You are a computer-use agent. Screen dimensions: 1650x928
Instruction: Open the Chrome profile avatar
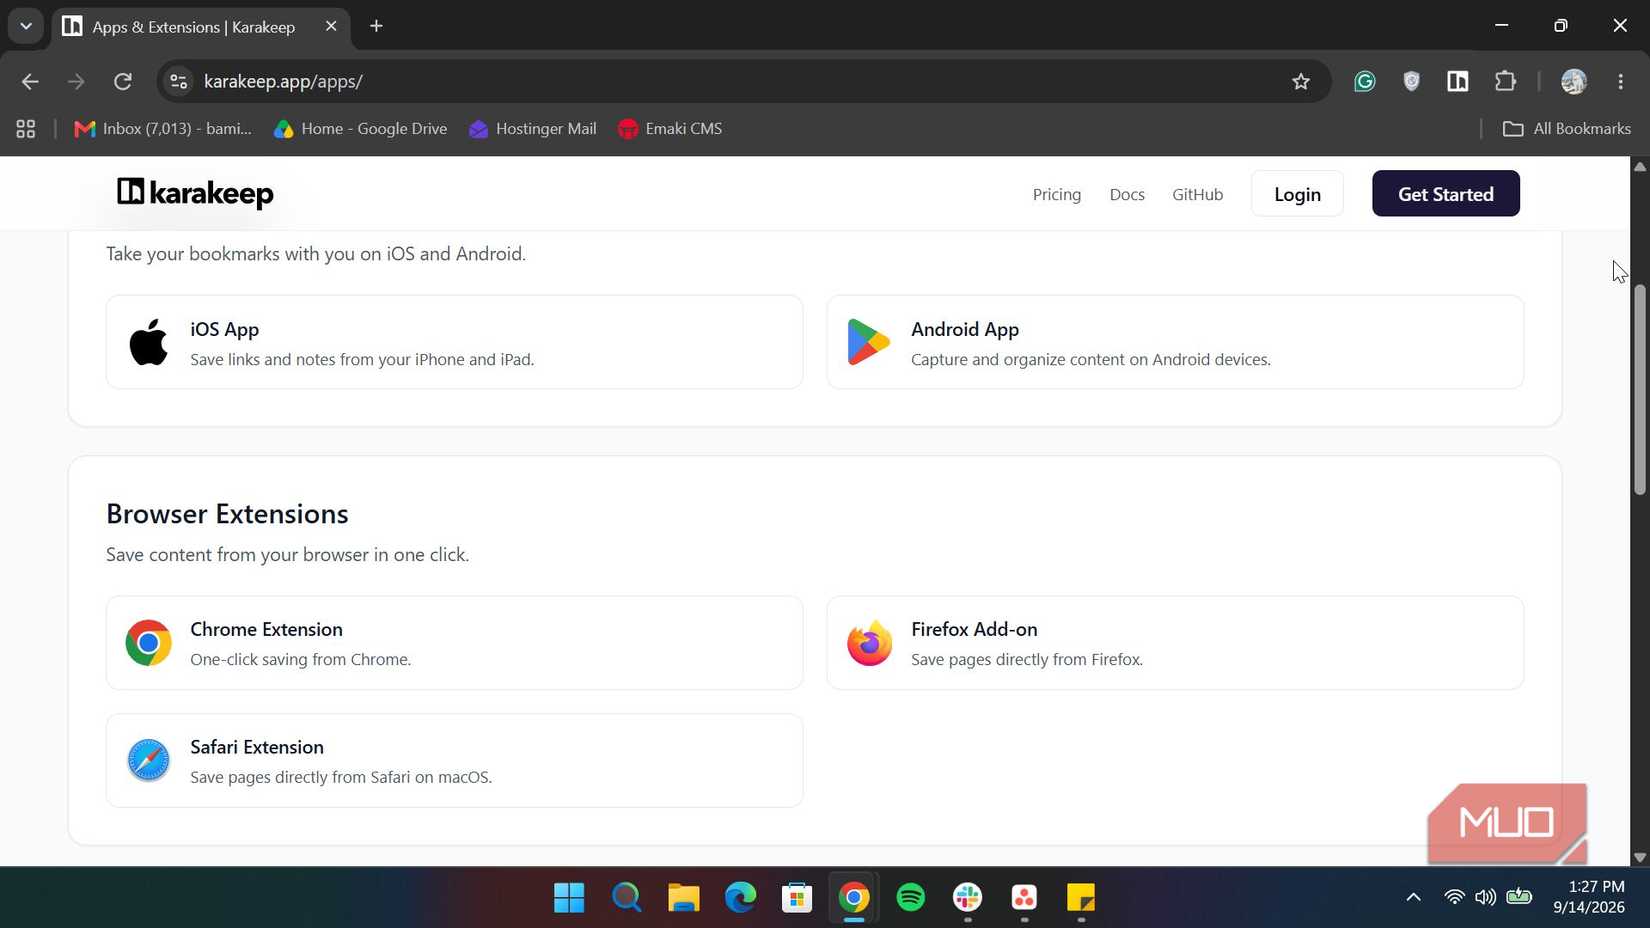(1573, 81)
